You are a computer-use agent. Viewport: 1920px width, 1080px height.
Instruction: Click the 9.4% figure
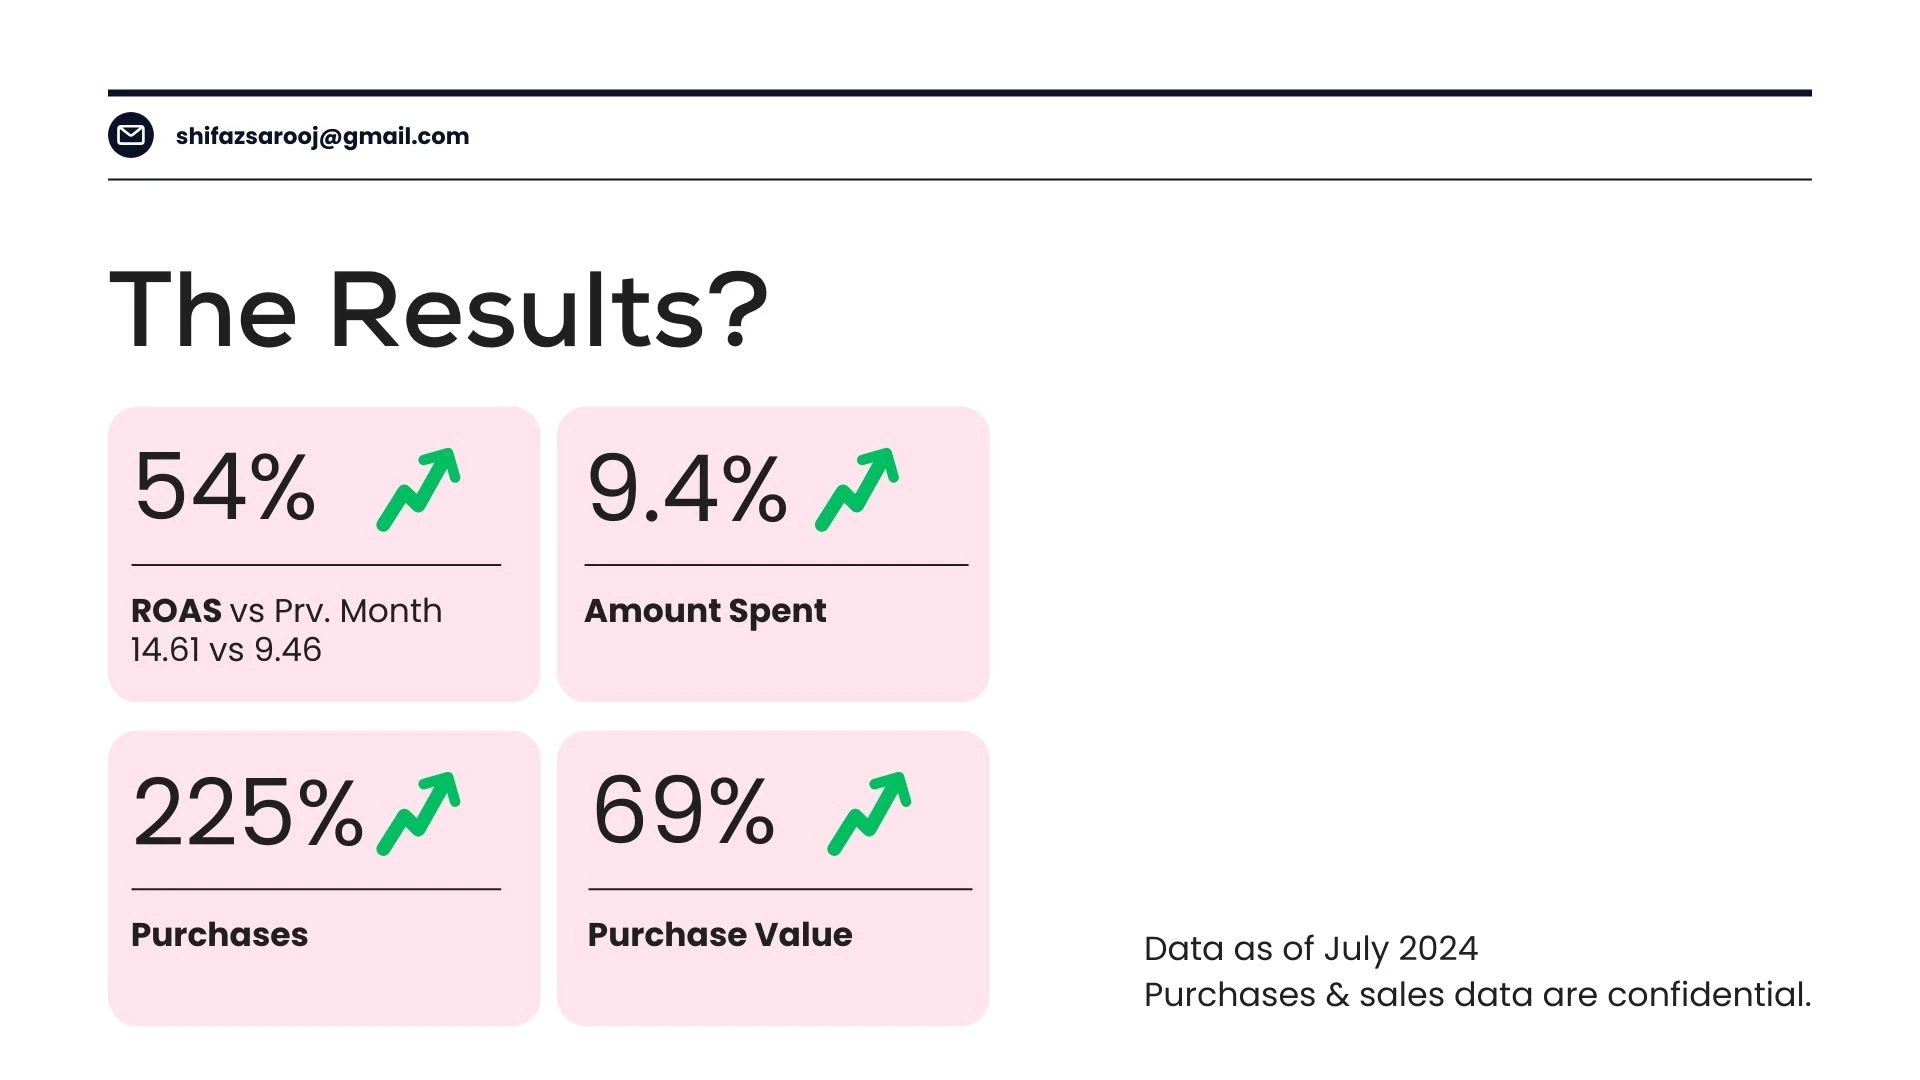tap(687, 489)
